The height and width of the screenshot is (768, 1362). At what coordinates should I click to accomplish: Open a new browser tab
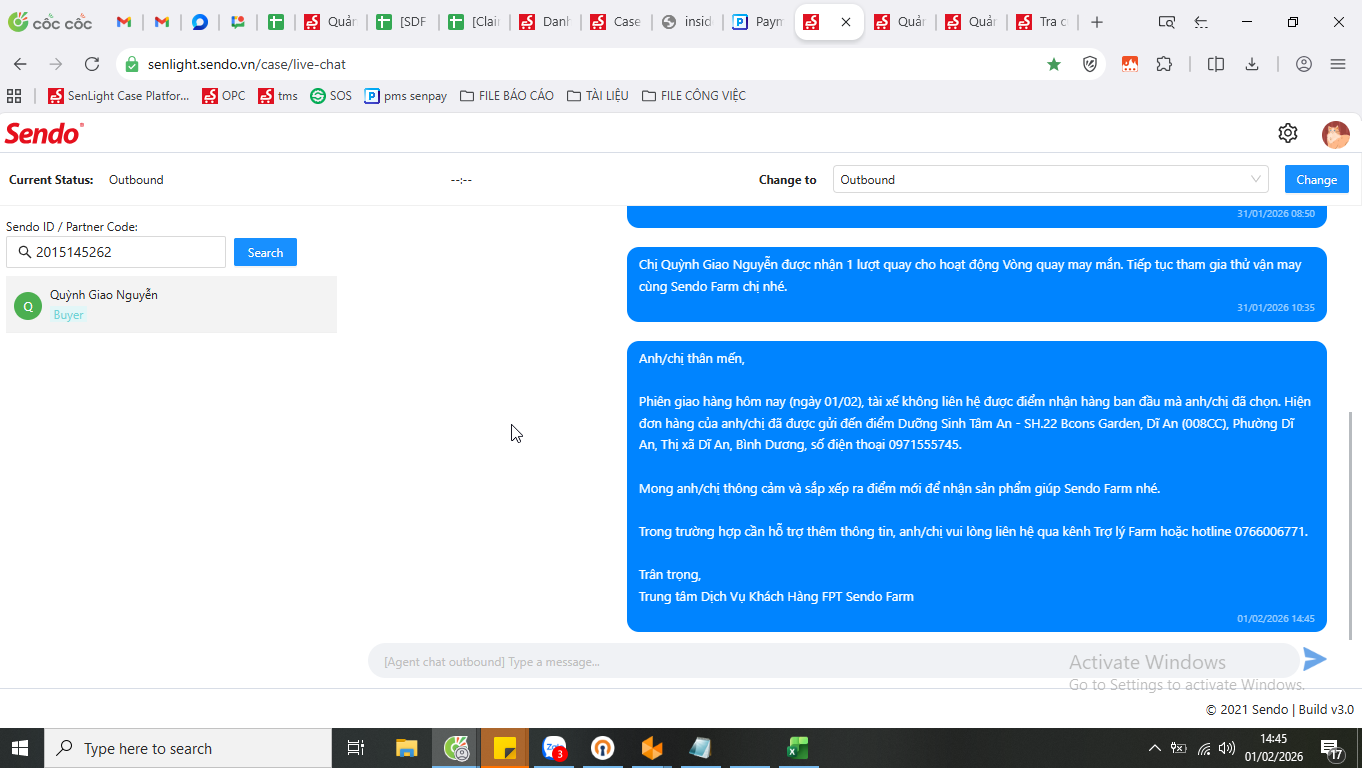click(1097, 22)
